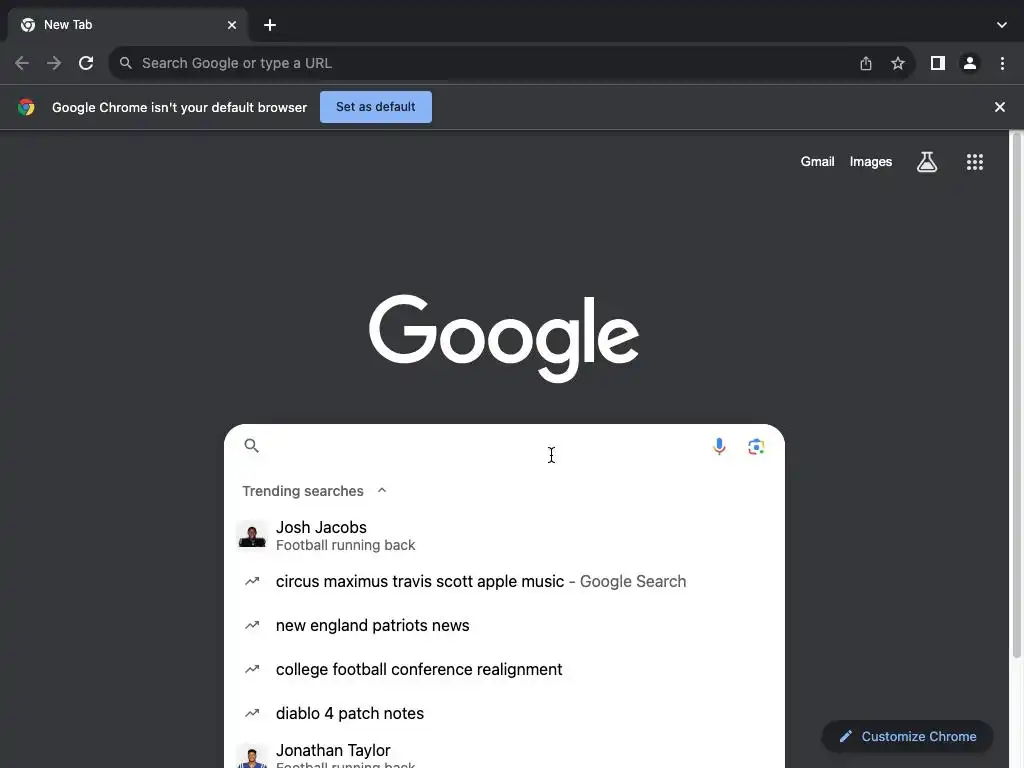Image resolution: width=1024 pixels, height=768 pixels.
Task: Close the New Tab tab
Action: (232, 25)
